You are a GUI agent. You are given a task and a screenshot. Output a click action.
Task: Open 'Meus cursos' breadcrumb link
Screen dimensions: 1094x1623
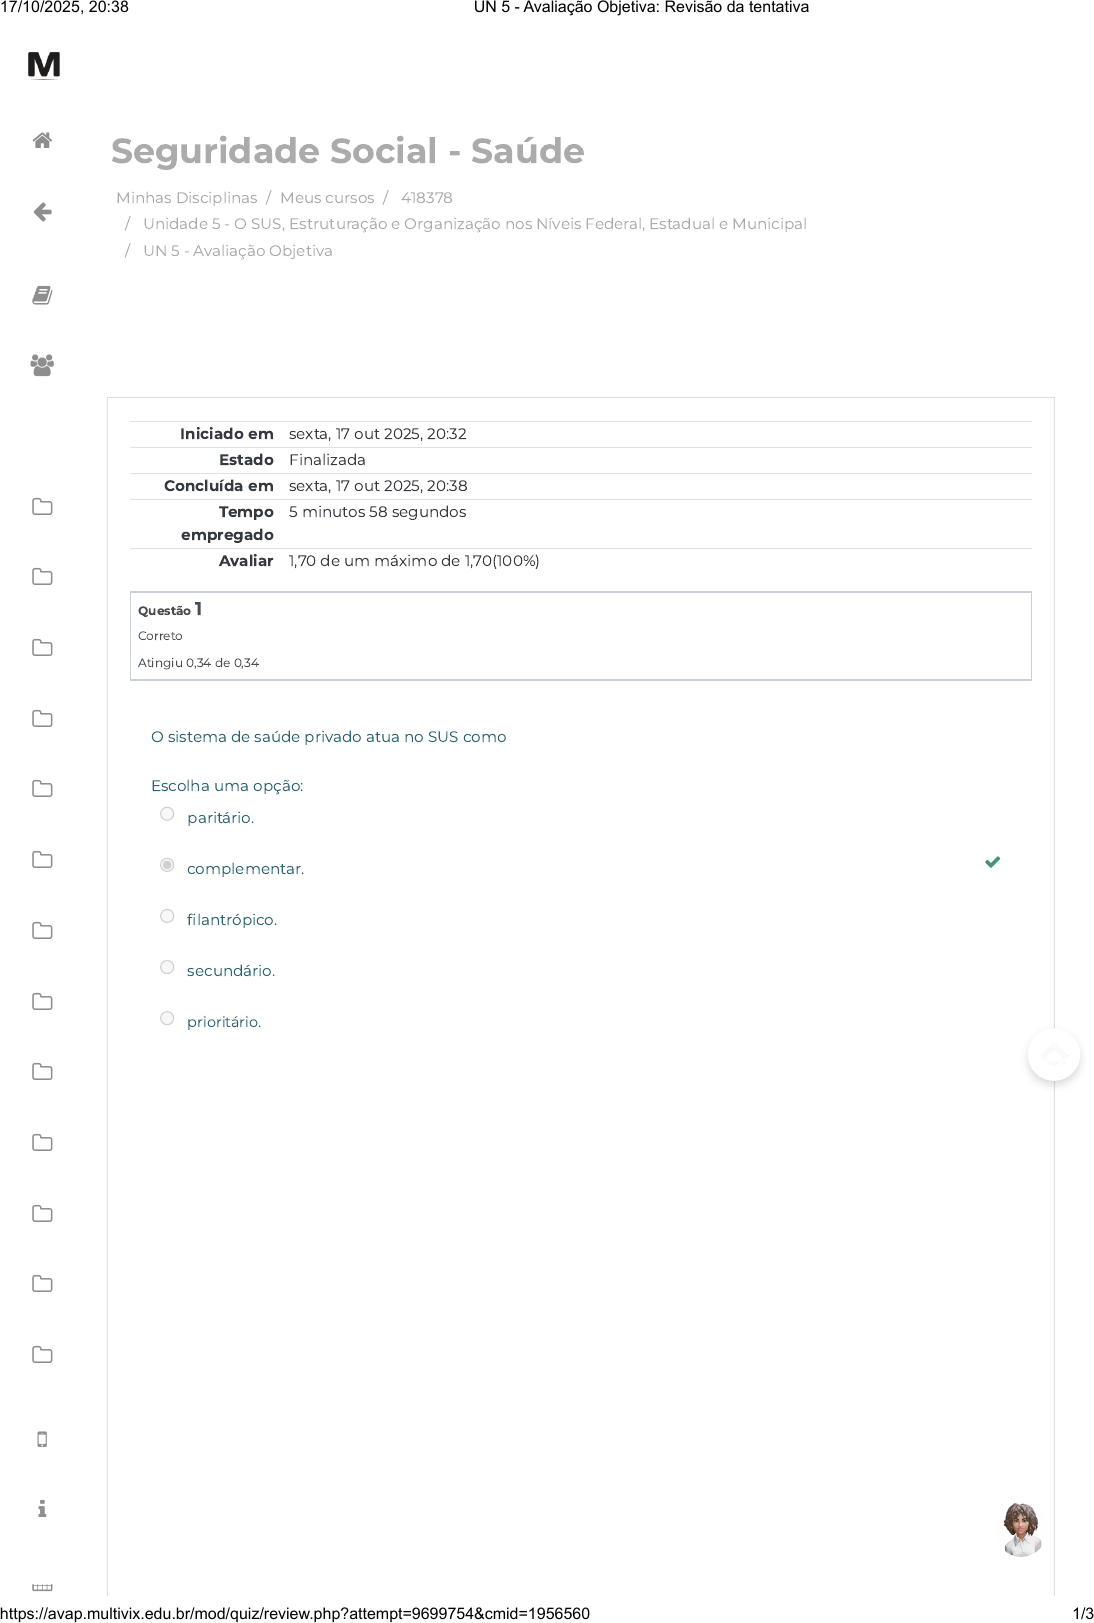tap(327, 198)
